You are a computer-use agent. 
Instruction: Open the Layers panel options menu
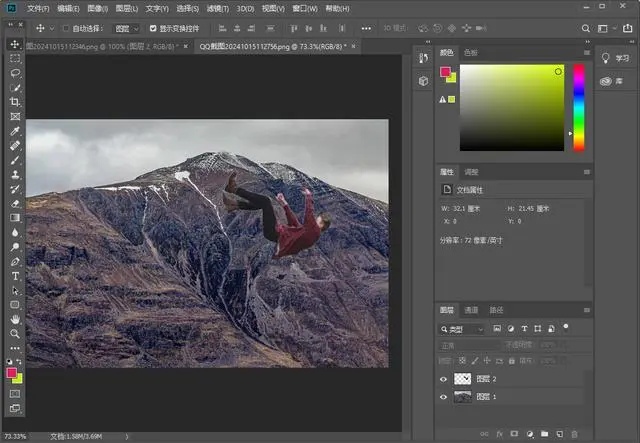coord(587,310)
